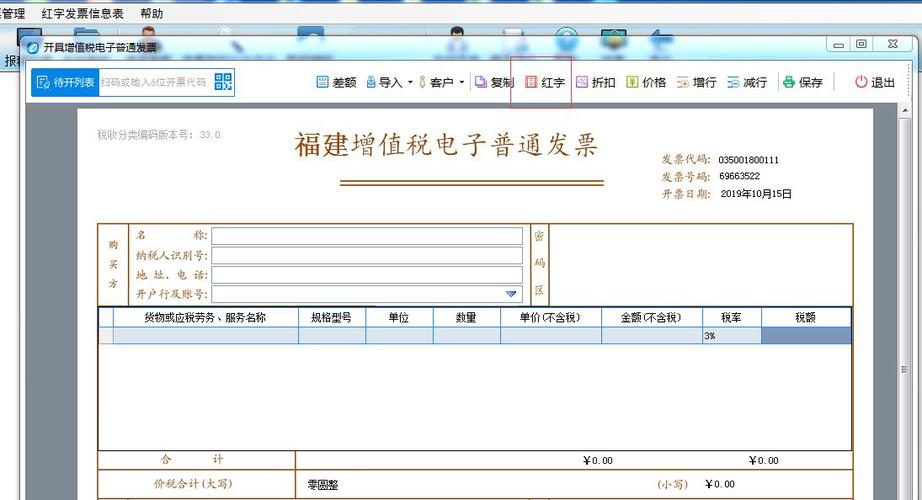Click the 导入 import button
922x500 pixels.
(x=385, y=82)
